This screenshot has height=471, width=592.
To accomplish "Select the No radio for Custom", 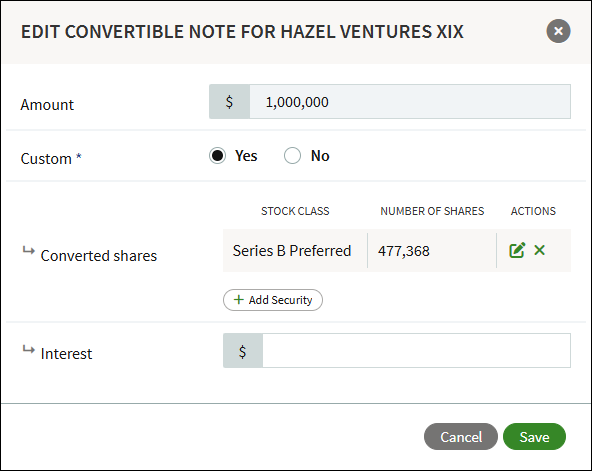I will point(292,155).
